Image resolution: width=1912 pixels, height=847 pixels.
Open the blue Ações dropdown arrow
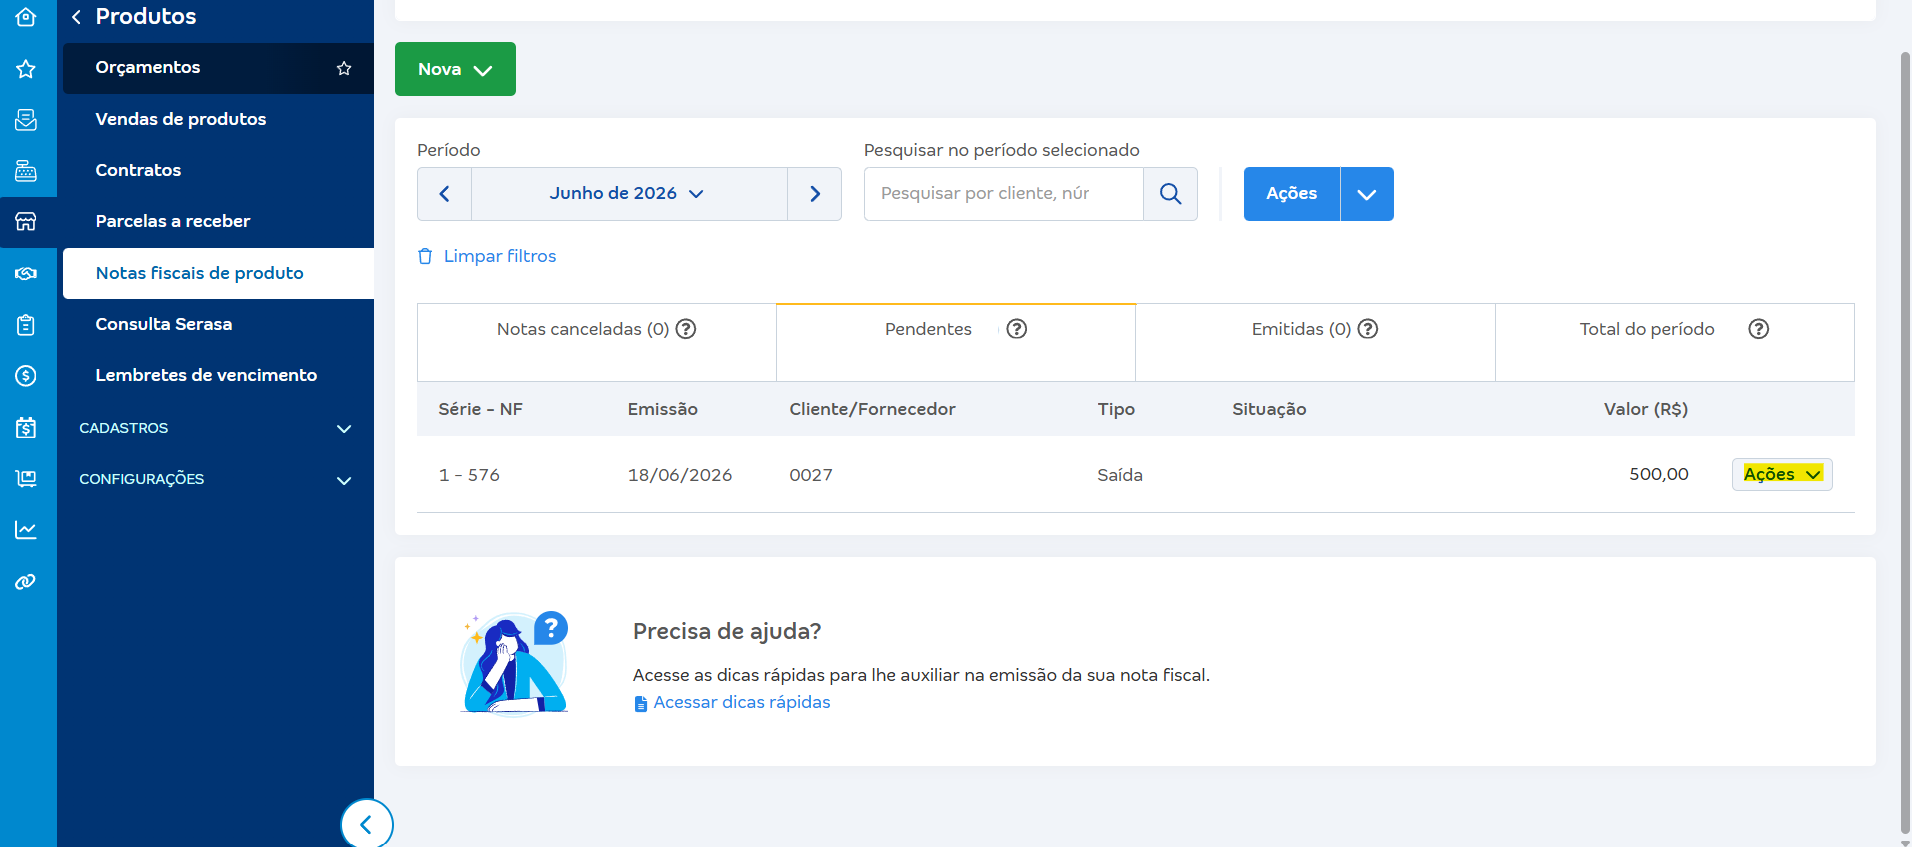pos(1367,194)
